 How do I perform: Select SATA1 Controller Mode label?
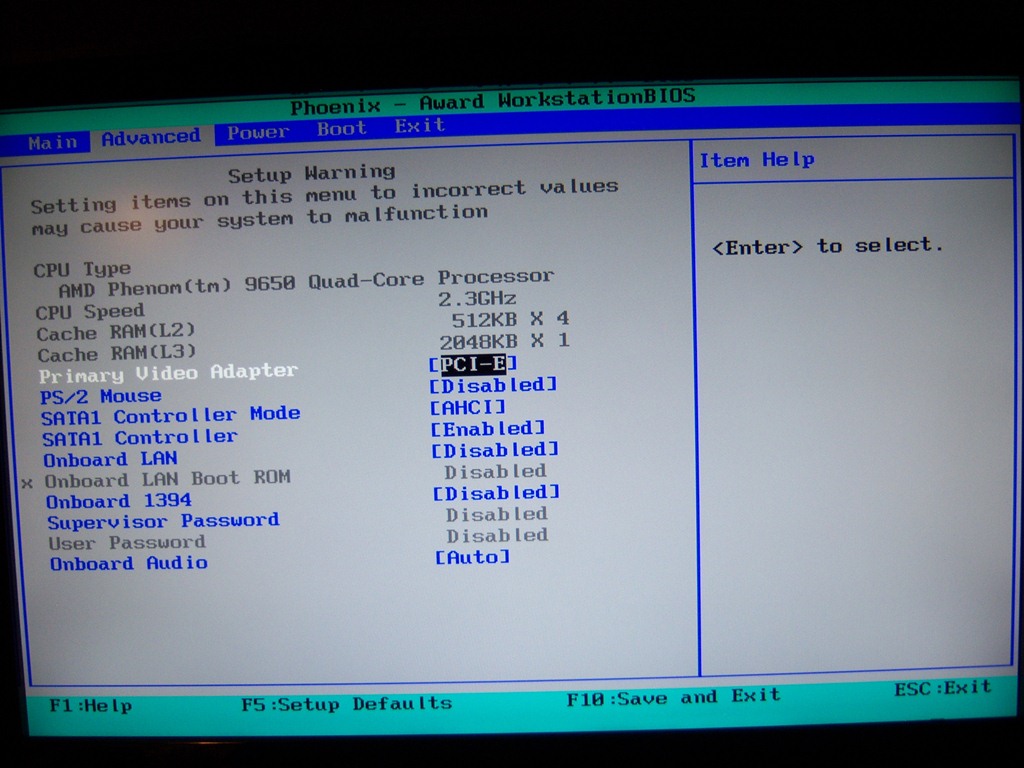pyautogui.click(x=170, y=415)
